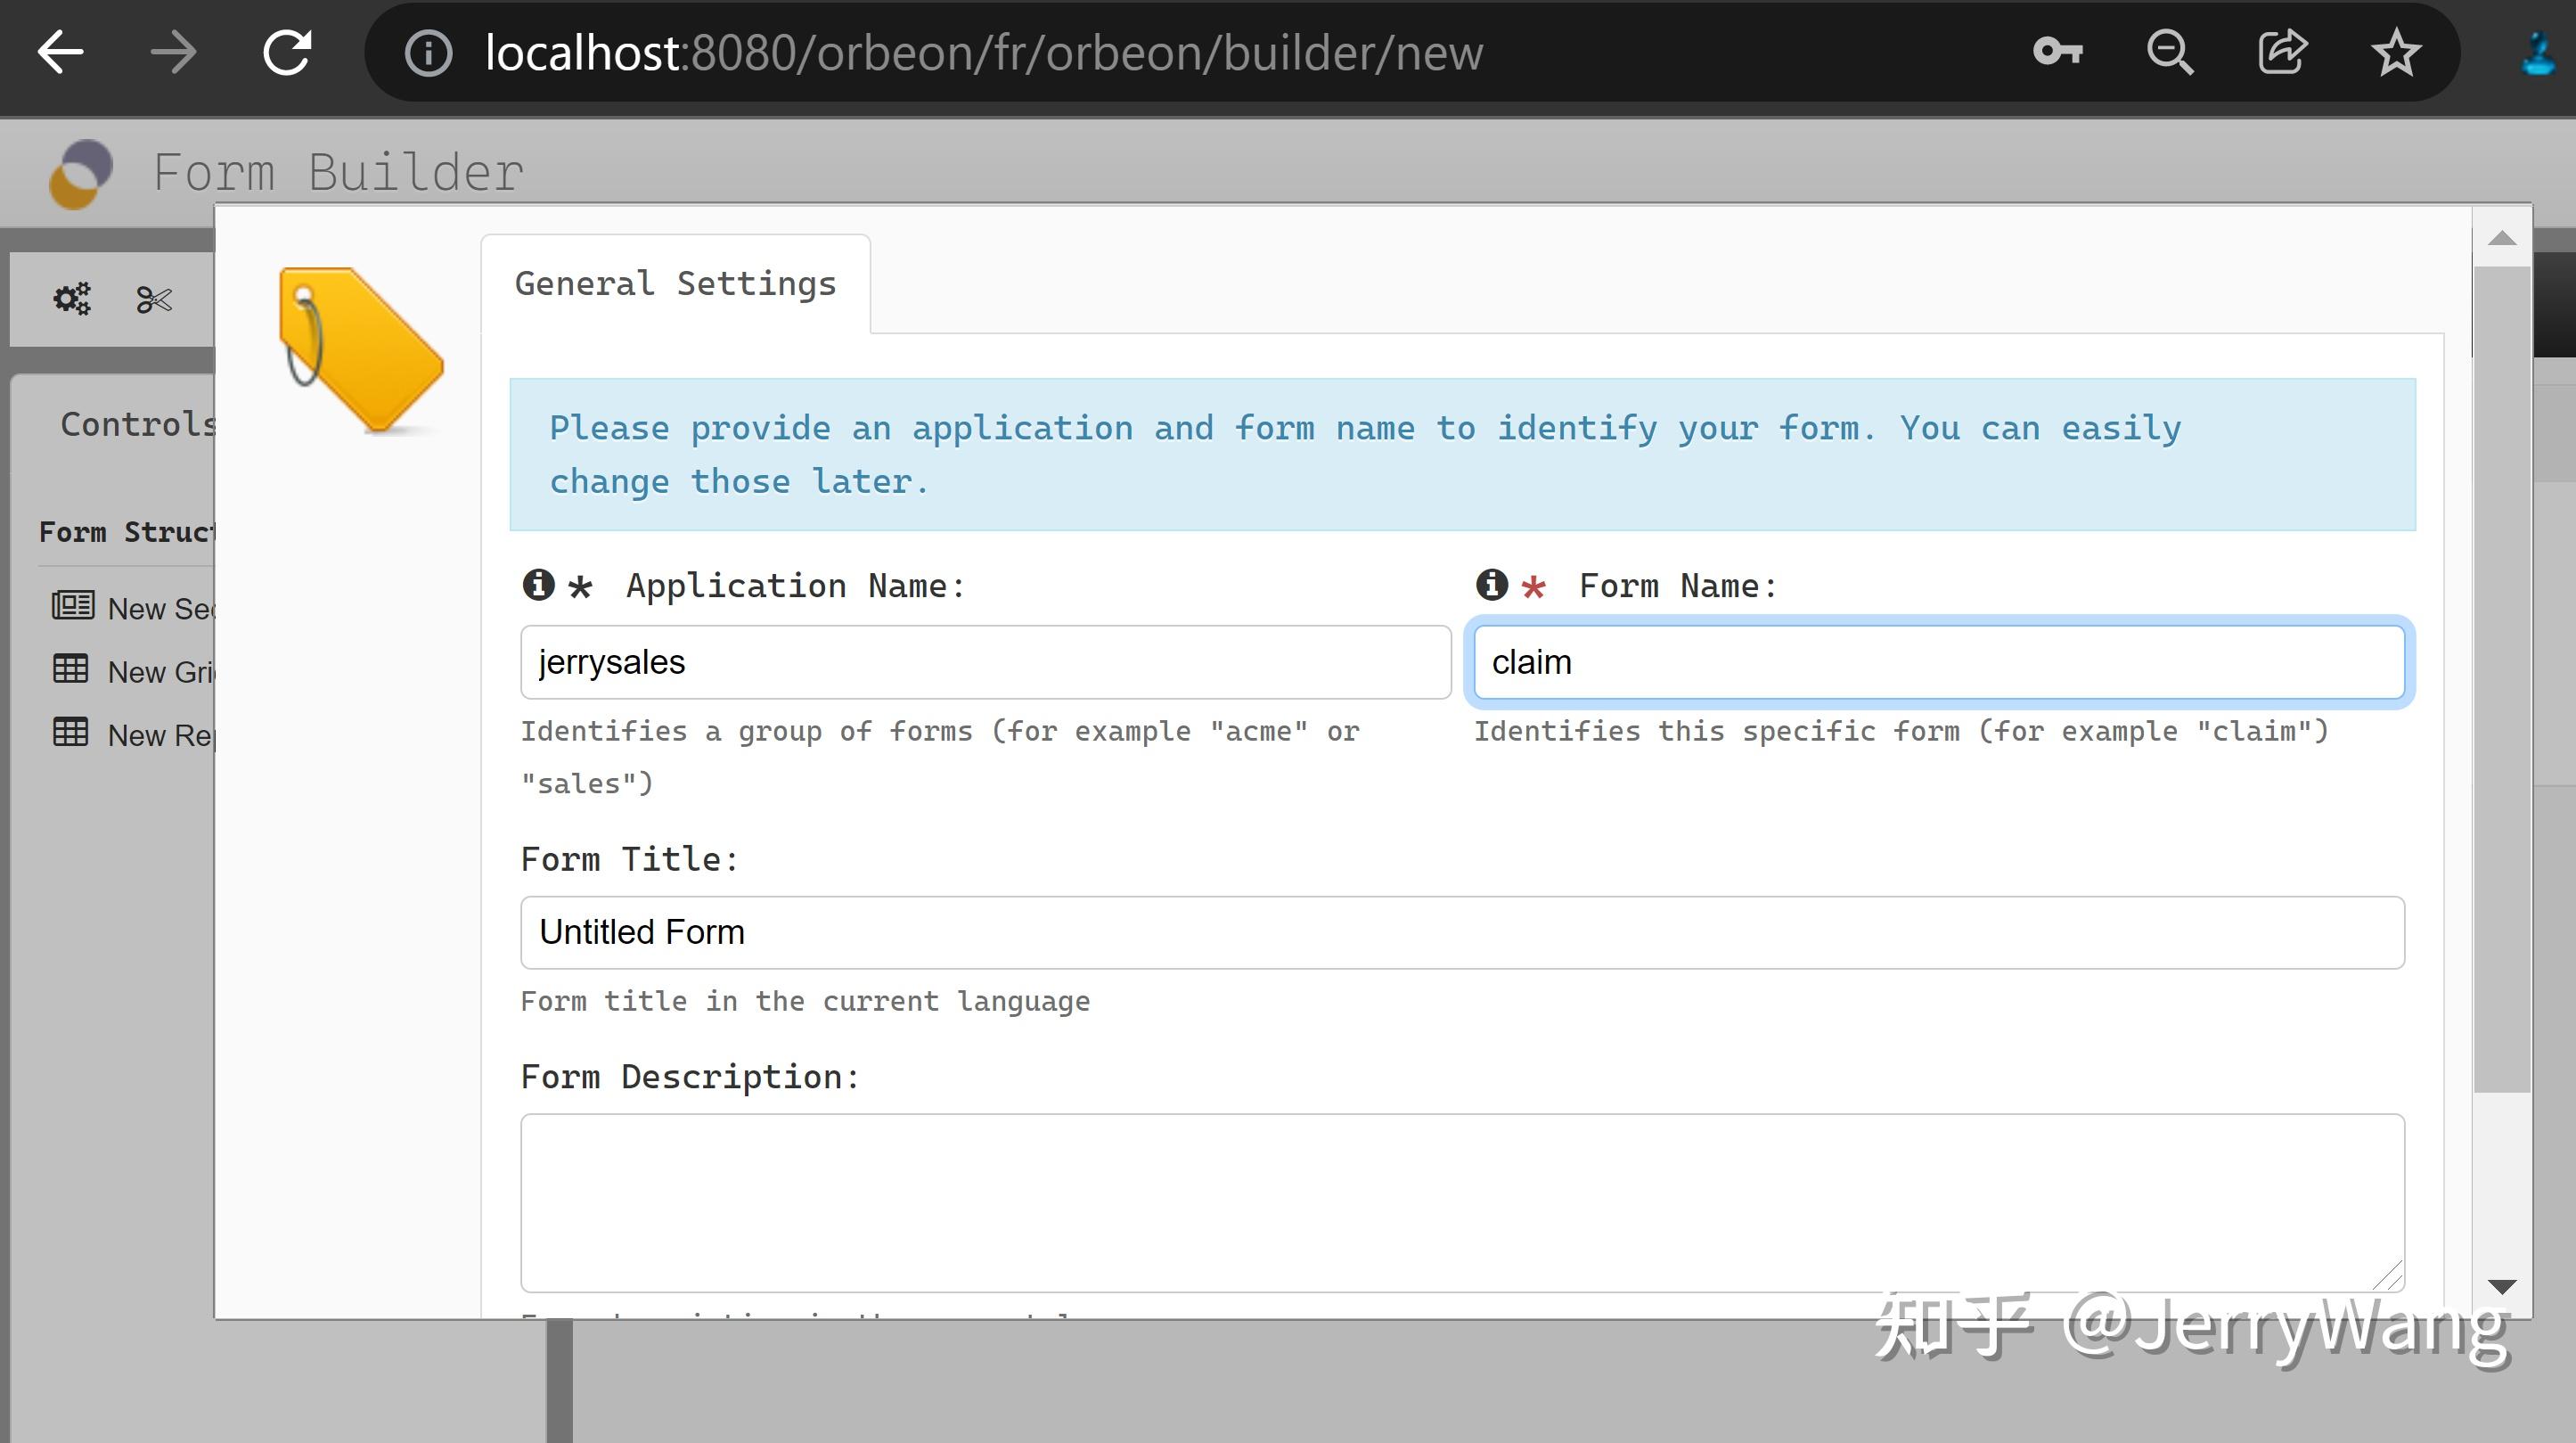
Task: Click info icon beside Form Name
Action: click(x=1492, y=584)
